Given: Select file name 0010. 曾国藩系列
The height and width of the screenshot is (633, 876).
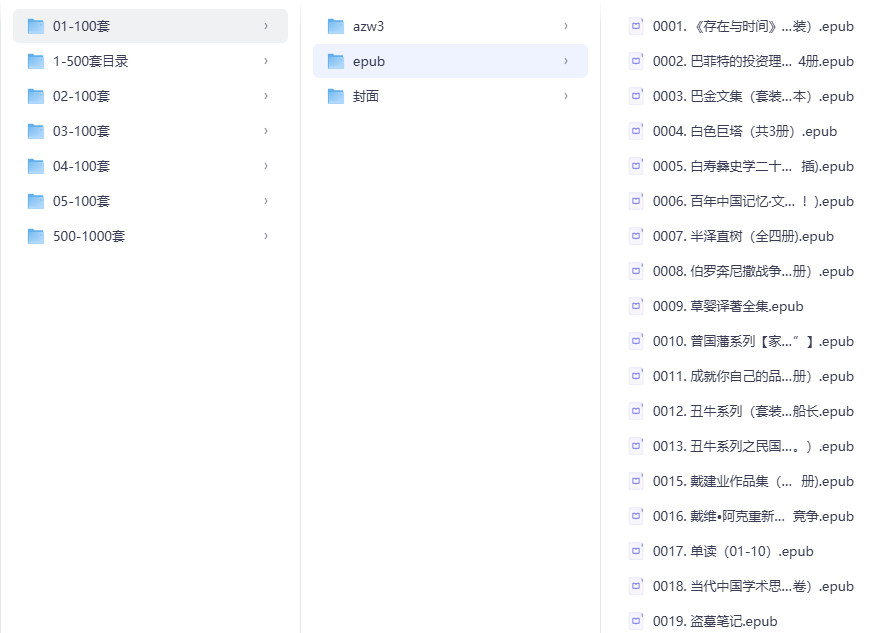Looking at the screenshot, I should tap(753, 341).
